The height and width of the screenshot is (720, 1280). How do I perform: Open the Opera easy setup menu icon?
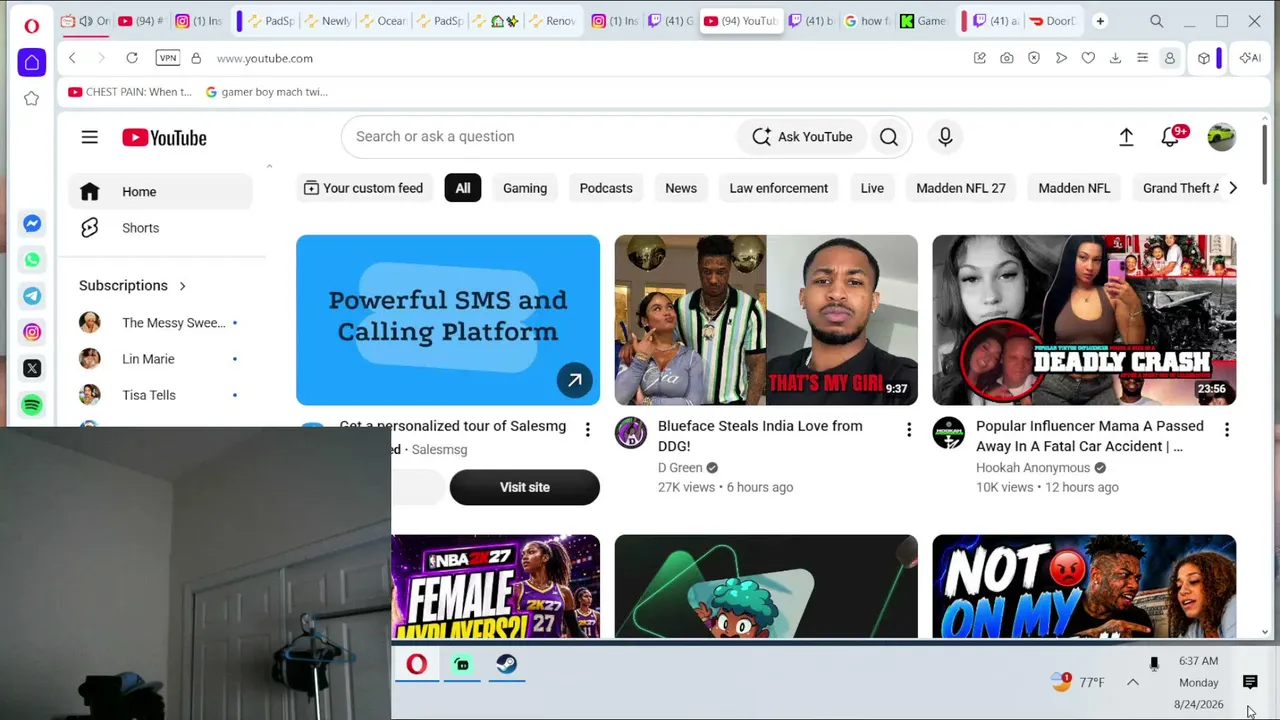coord(1142,58)
